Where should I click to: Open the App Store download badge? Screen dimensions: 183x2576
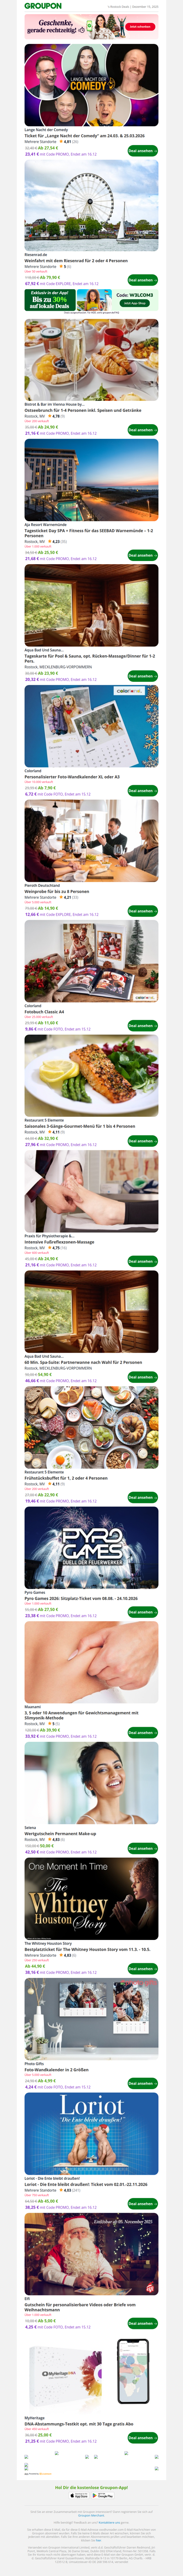click(80, 2495)
